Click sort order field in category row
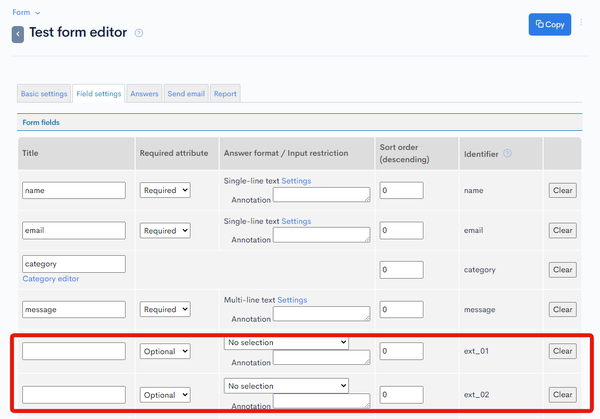 [401, 270]
